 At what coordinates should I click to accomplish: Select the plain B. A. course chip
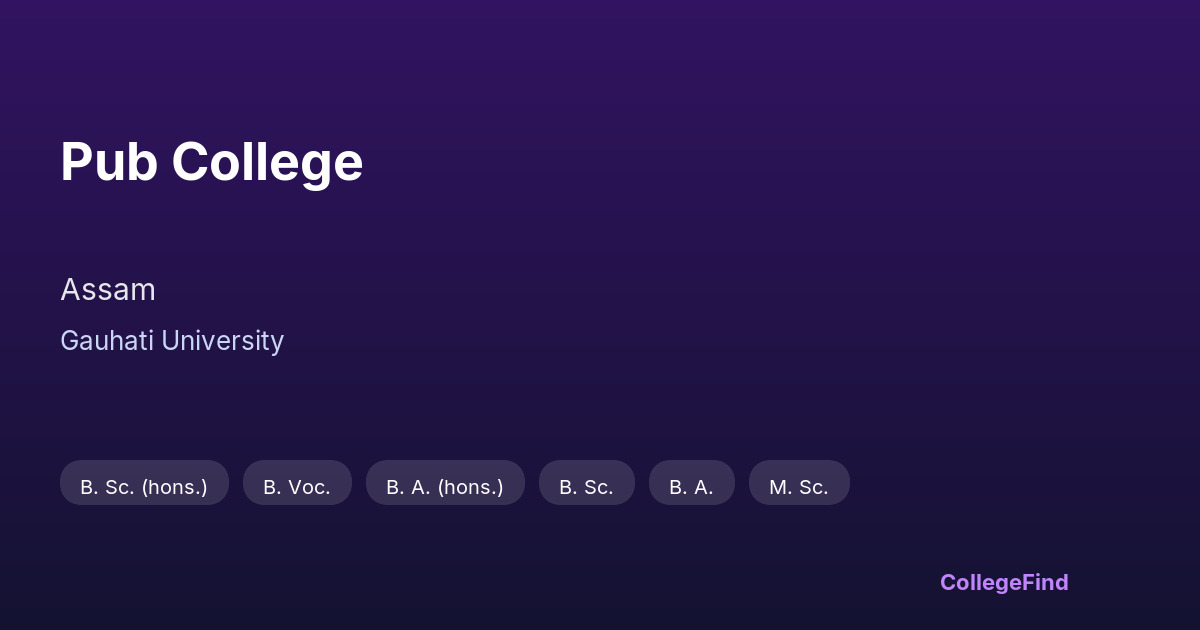tap(691, 487)
